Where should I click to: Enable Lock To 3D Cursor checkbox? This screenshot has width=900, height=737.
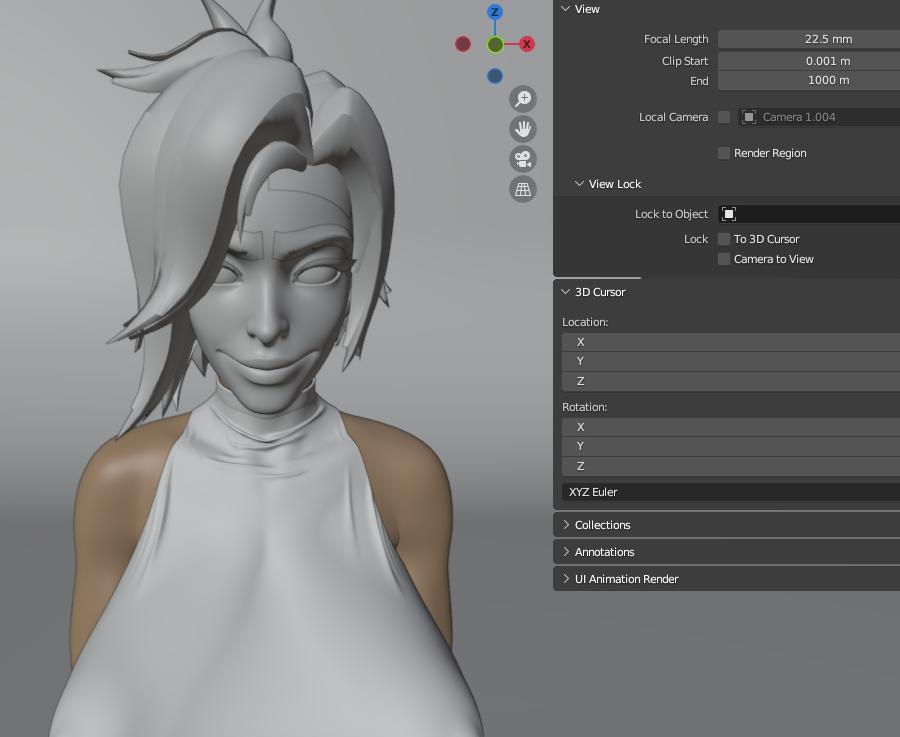(724, 239)
